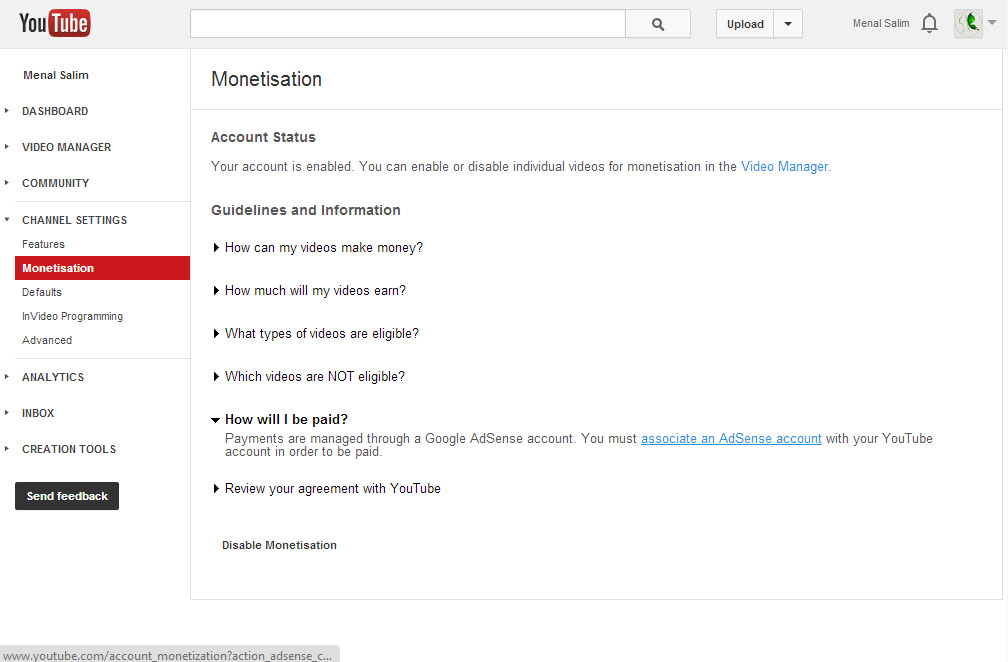Viewport: 1008px width, 662px height.
Task: Click the account avatar thumbnail
Action: [x=968, y=24]
